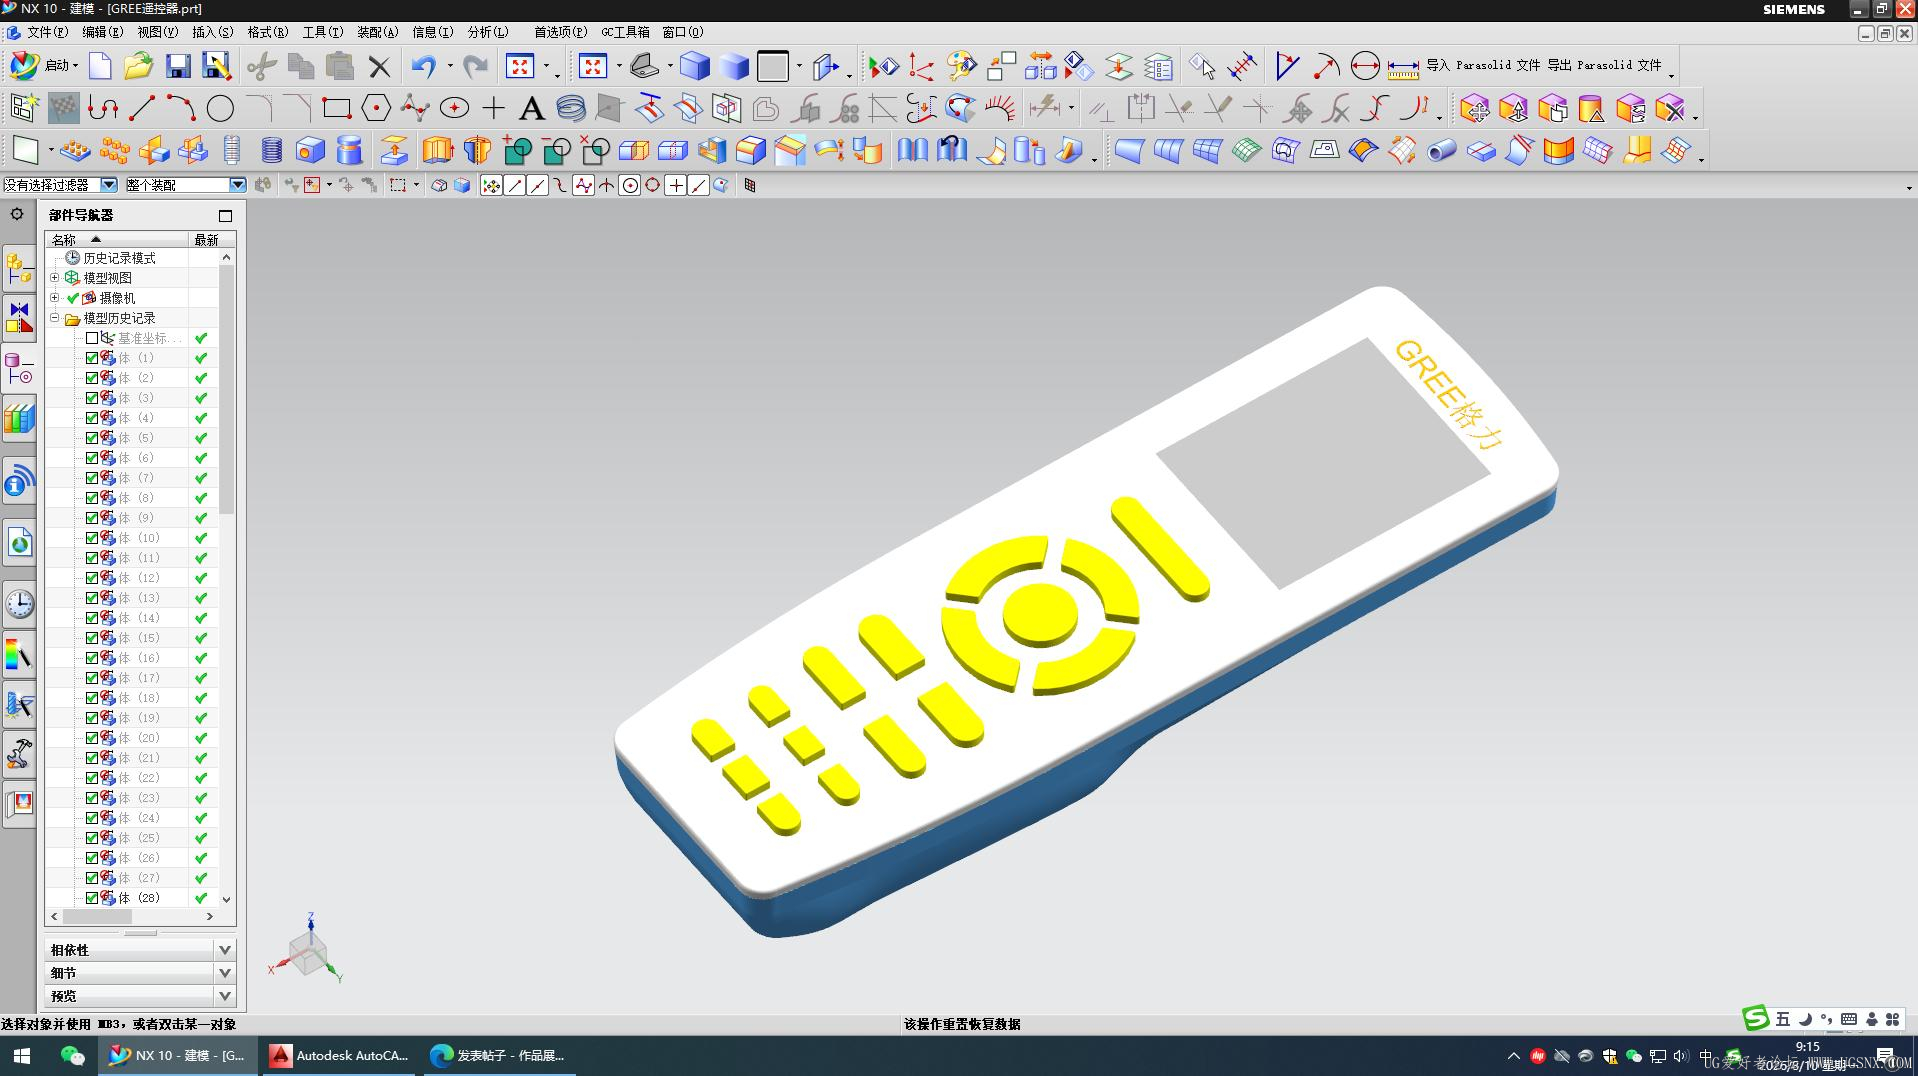The width and height of the screenshot is (1918, 1076).
Task: Uncheck the 体 (5) checkbox
Action: 92,438
